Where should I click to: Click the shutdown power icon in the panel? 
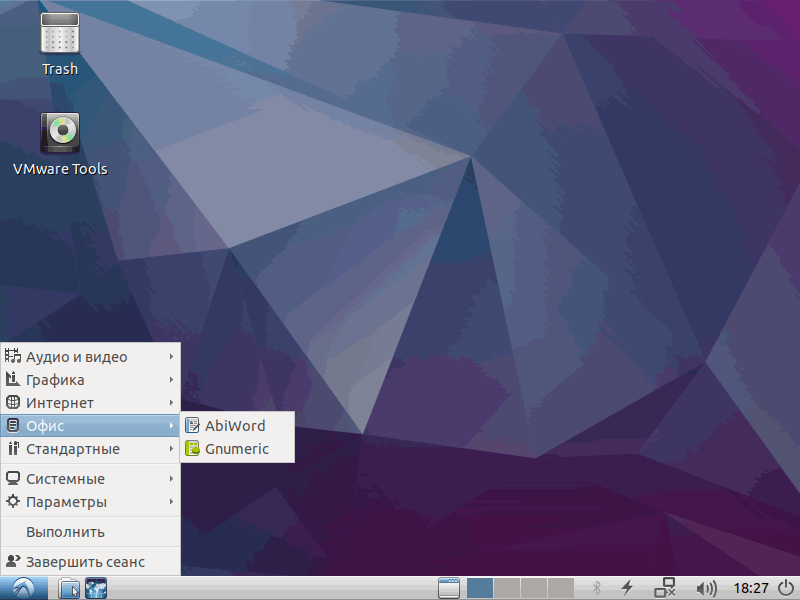coord(786,588)
